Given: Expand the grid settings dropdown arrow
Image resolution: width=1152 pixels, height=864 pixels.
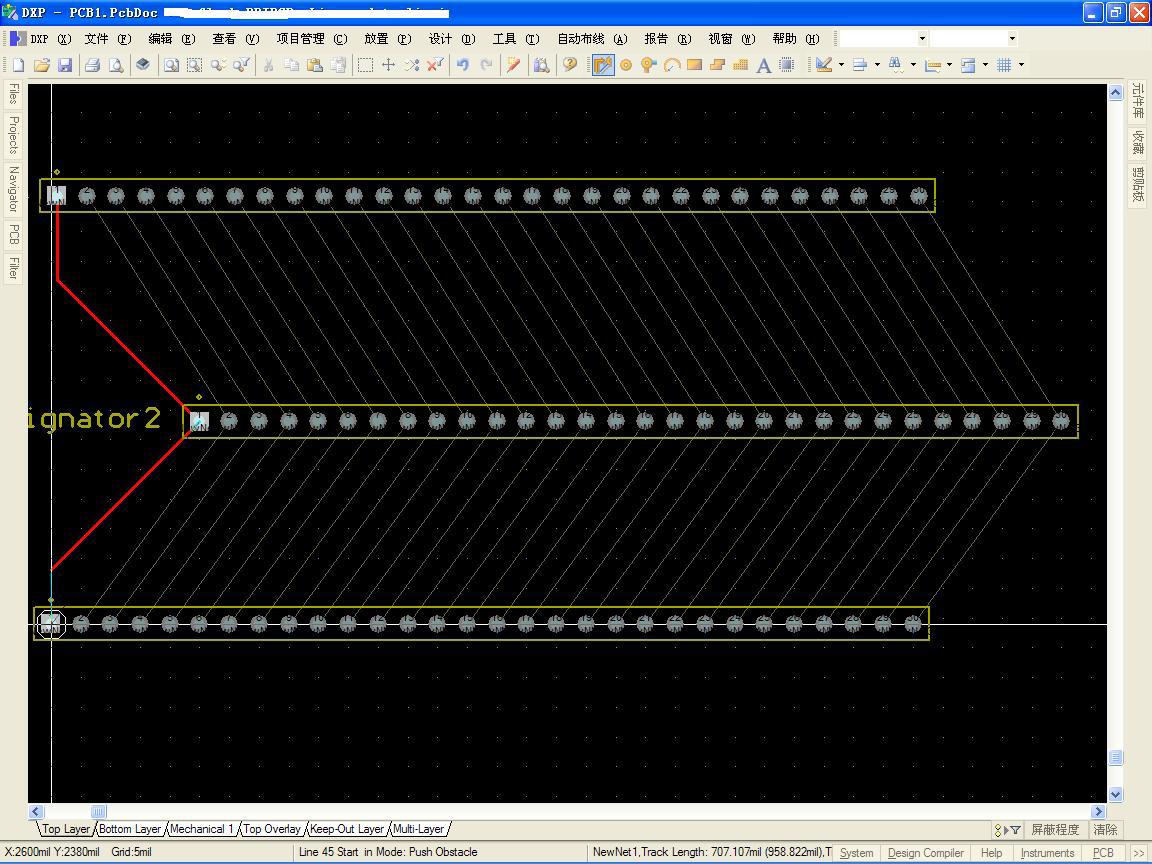Looking at the screenshot, I should tap(1021, 65).
